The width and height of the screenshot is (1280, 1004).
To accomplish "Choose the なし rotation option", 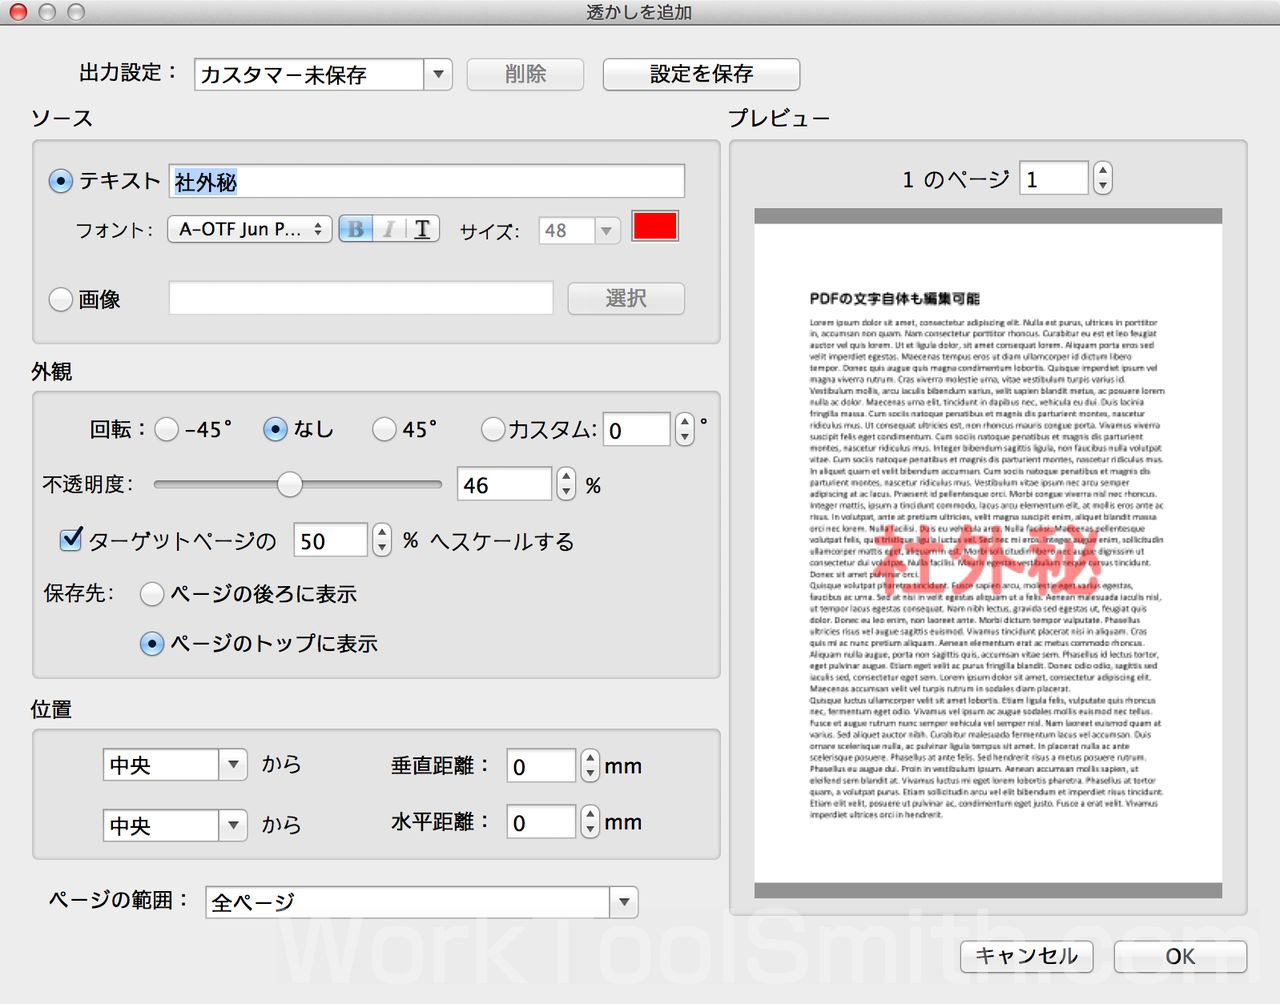I will click(x=275, y=429).
